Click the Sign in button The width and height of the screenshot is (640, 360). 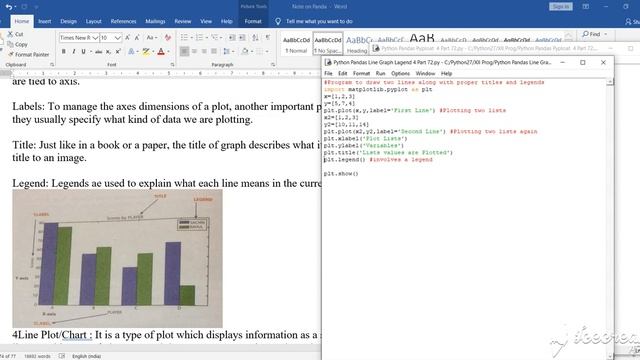tap(561, 7)
